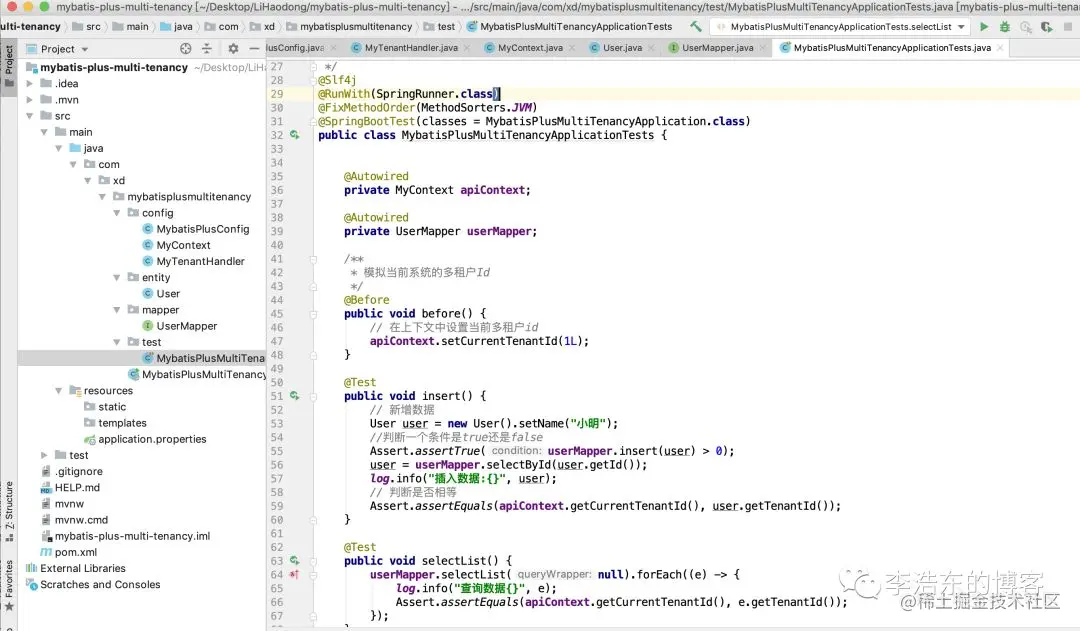This screenshot has width=1080, height=631.
Task: Close the MyTenantHandler.java tab
Action: click(x=468, y=48)
